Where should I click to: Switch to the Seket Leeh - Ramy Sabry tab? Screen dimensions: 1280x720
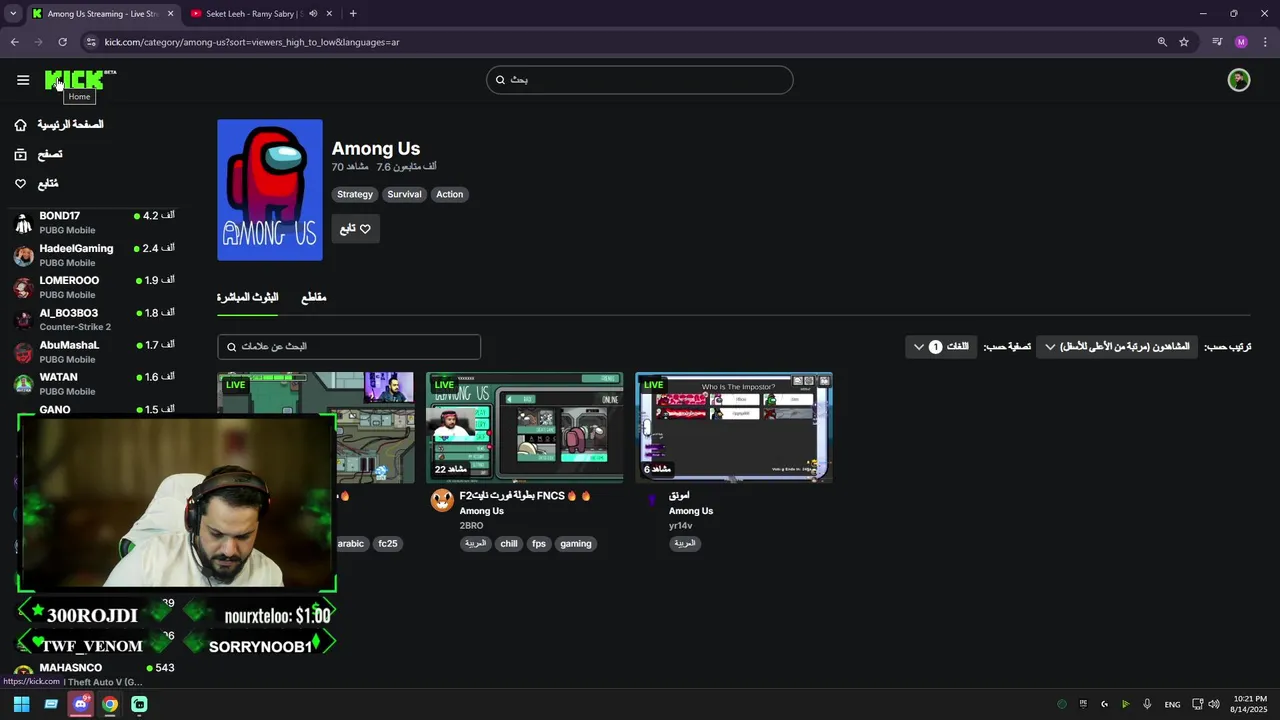tap(262, 14)
